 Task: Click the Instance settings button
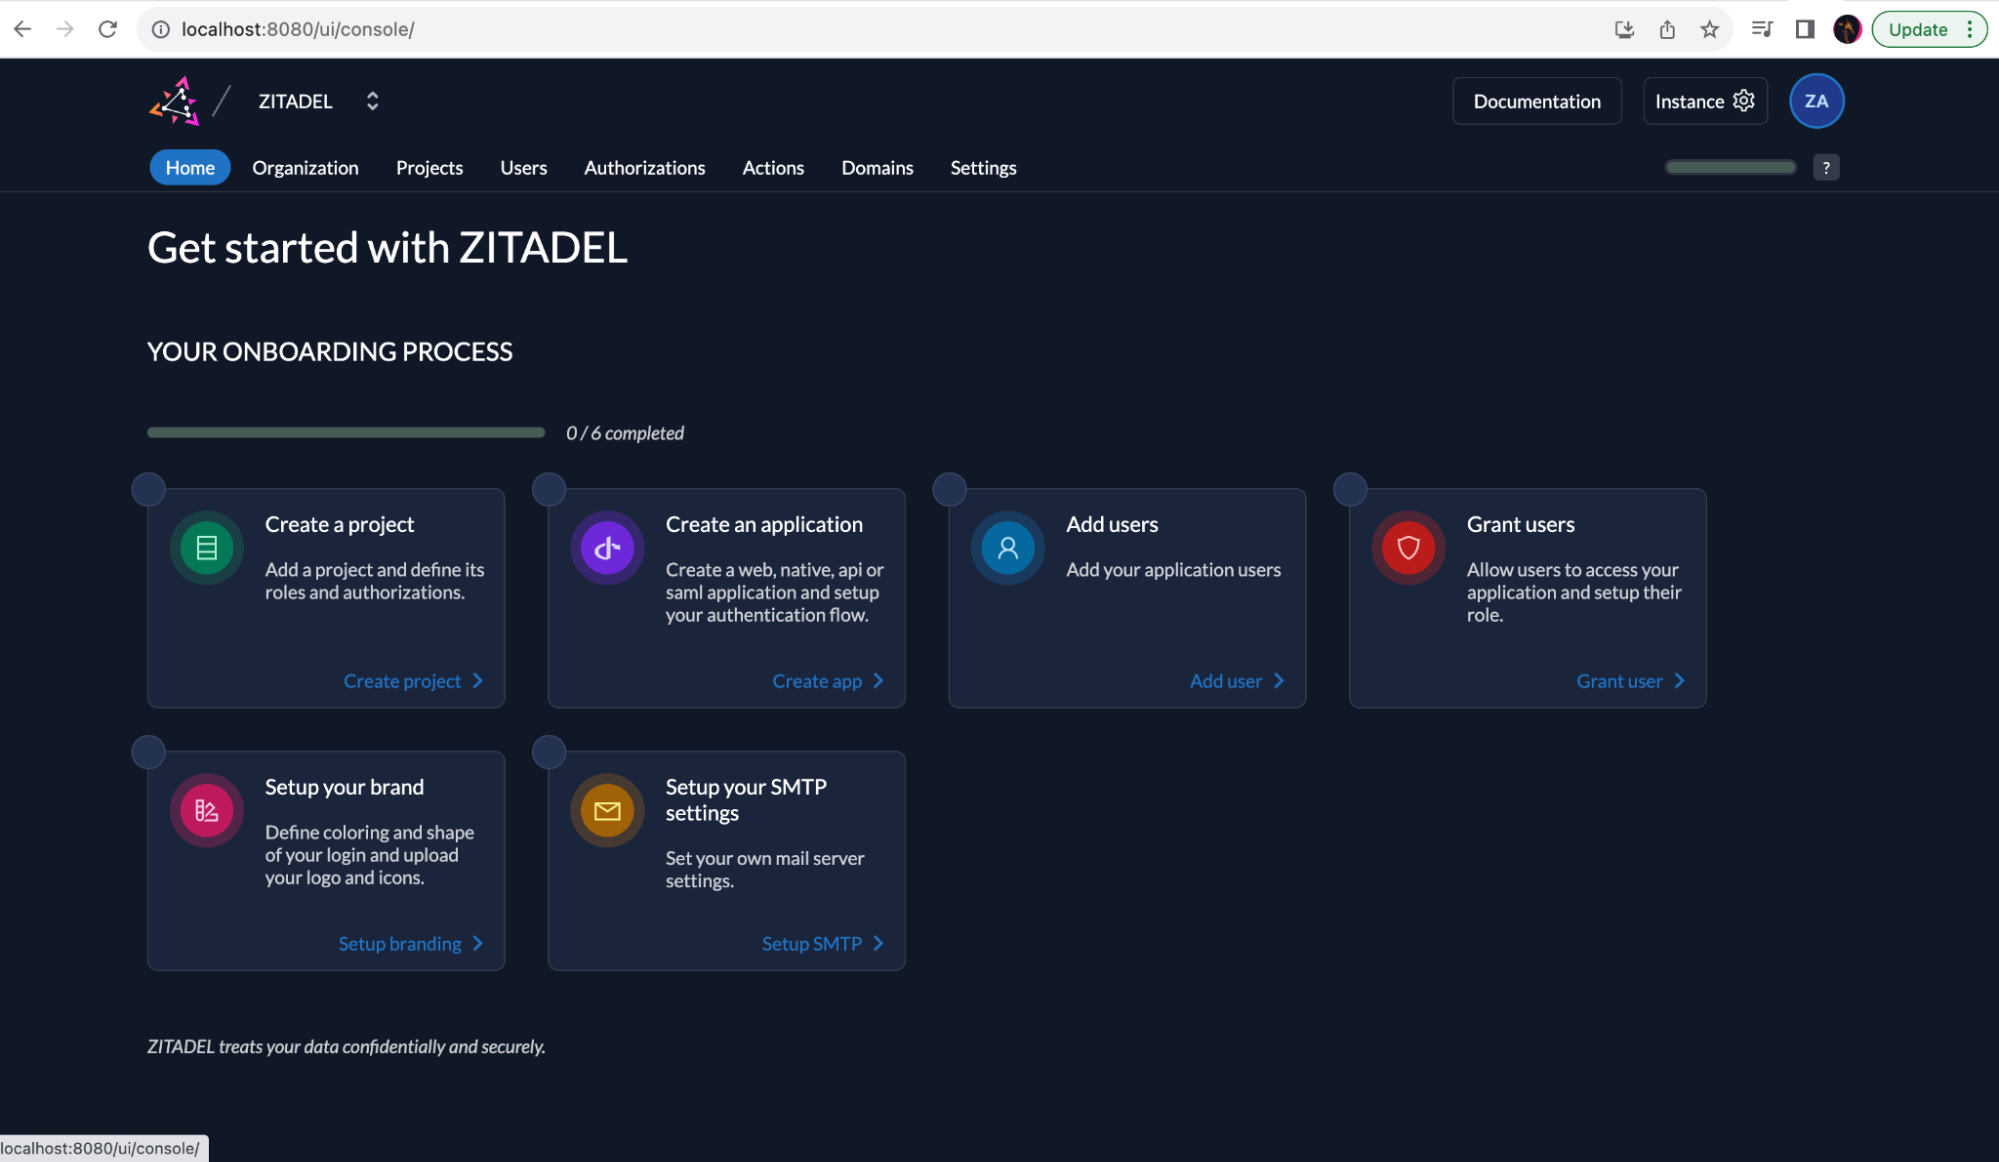pos(1704,101)
